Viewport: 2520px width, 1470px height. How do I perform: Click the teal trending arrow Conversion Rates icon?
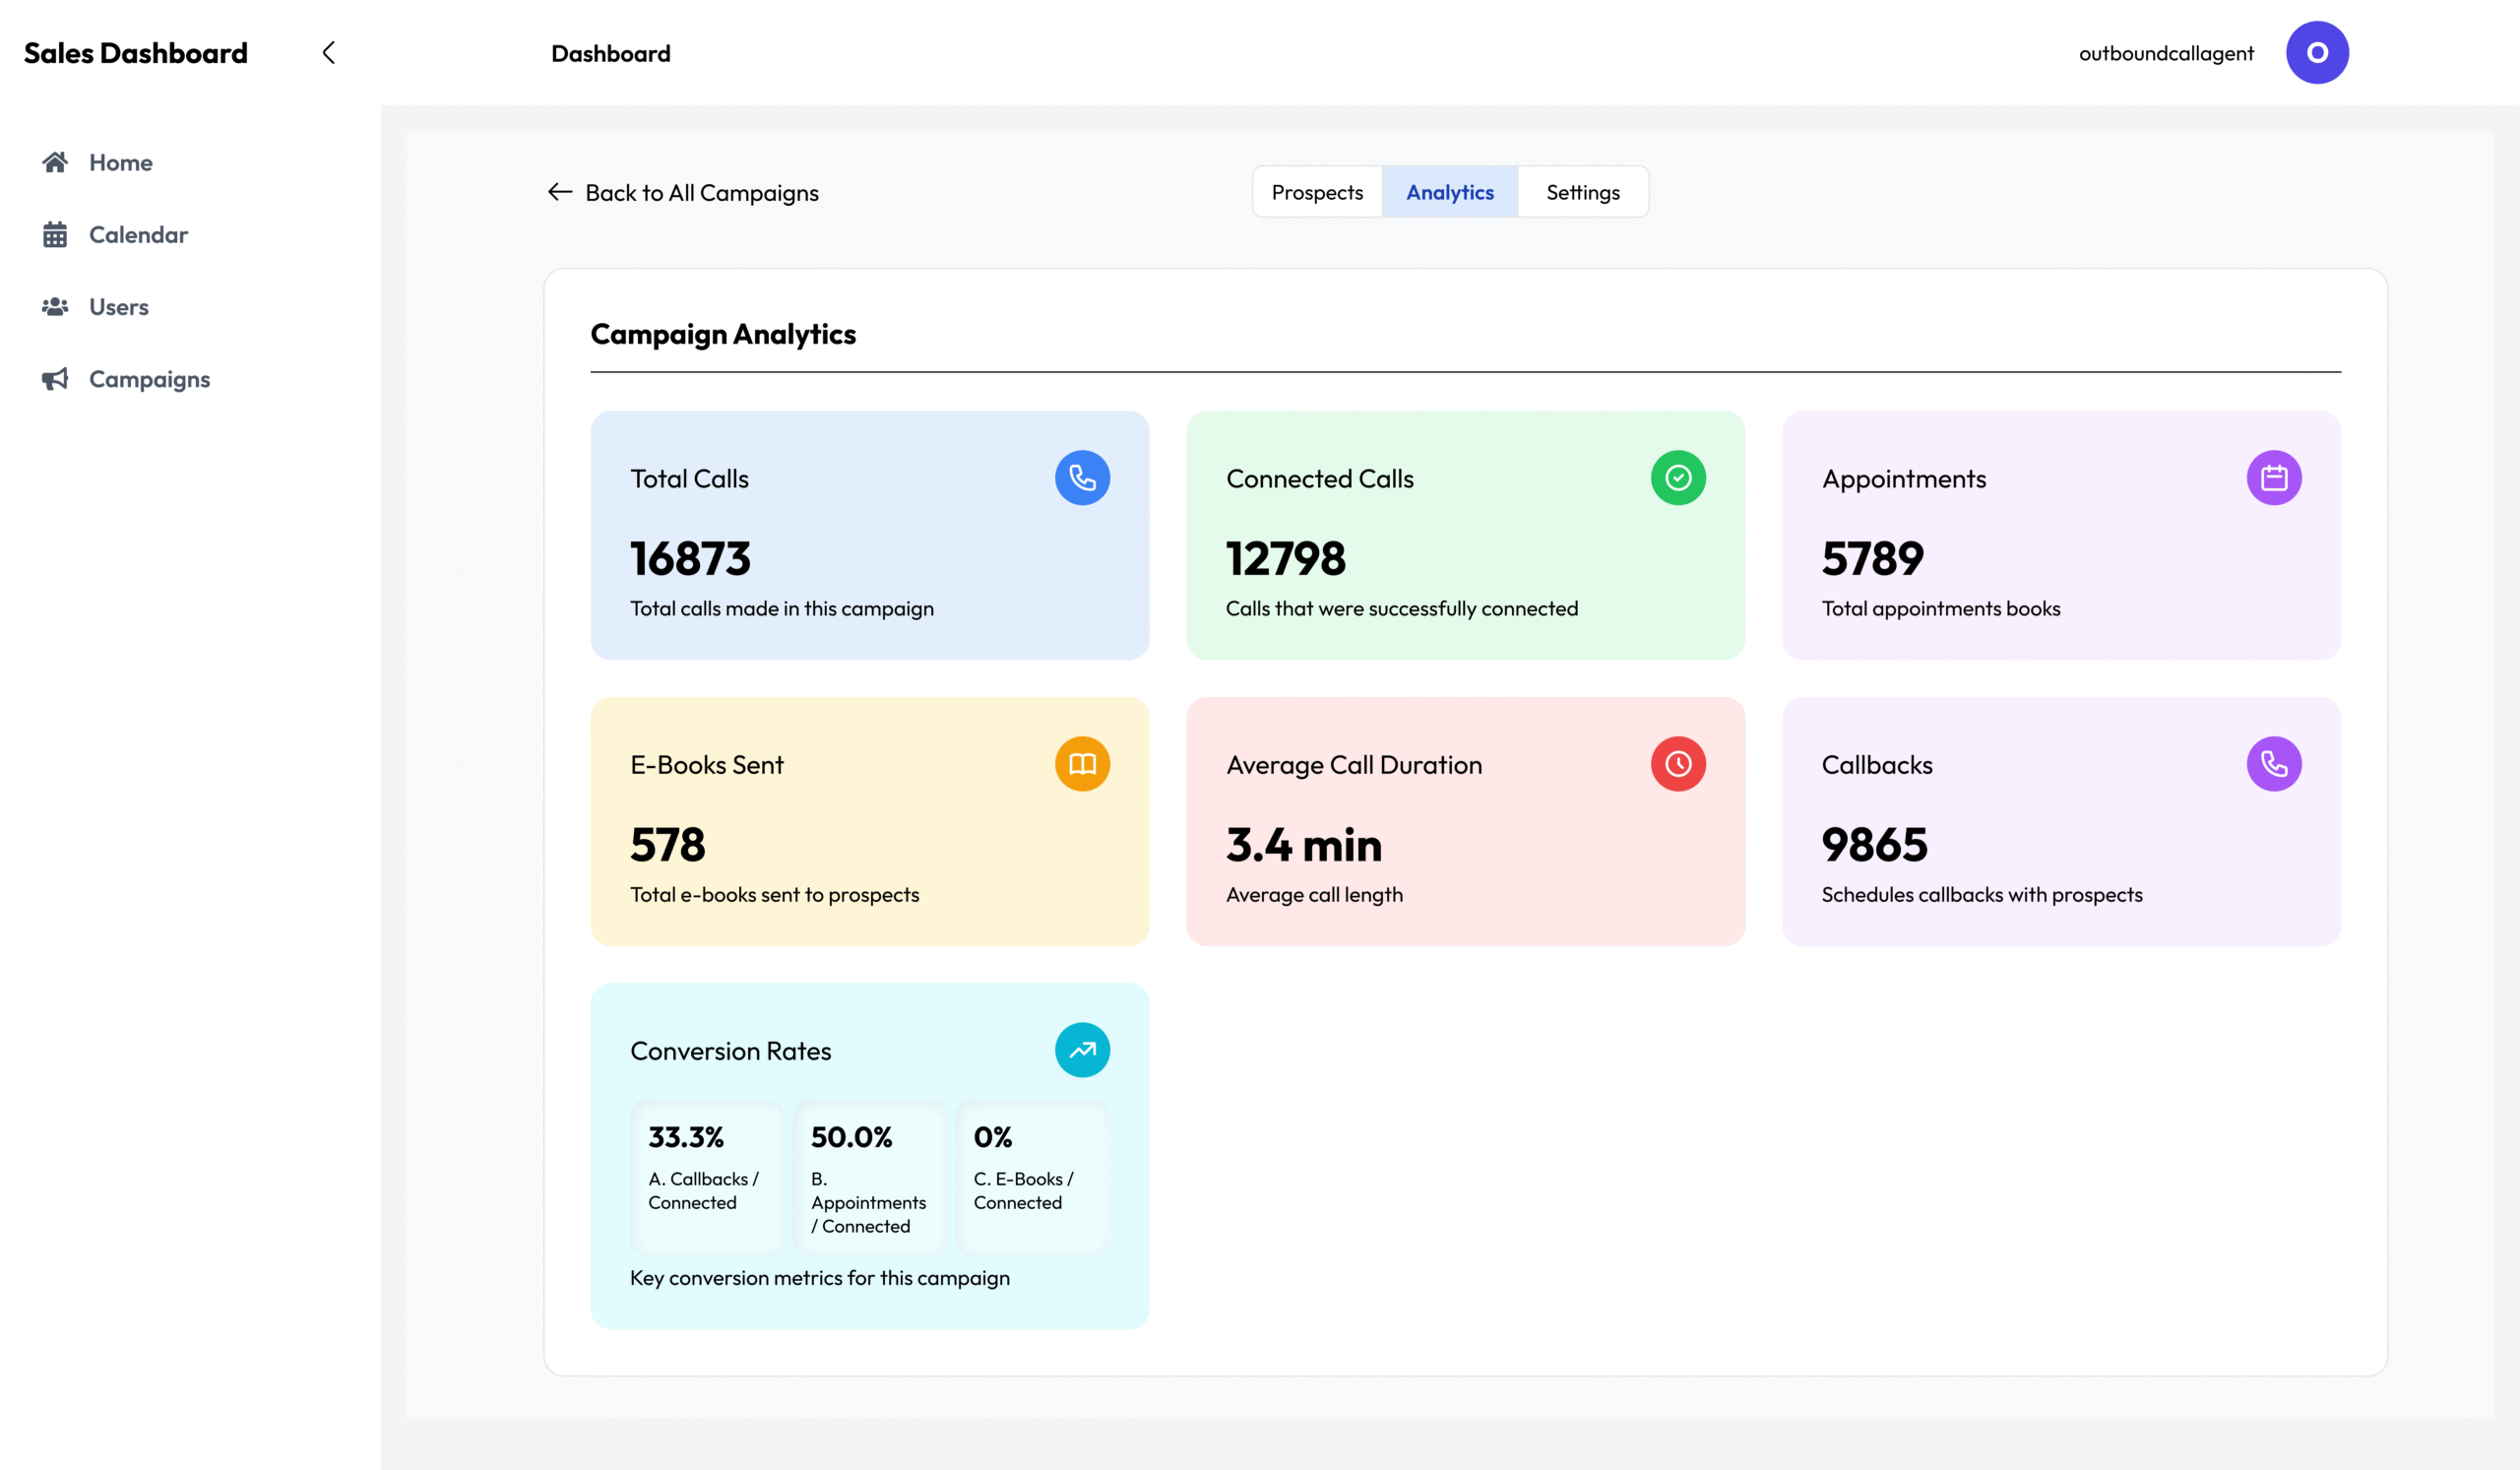pyautogui.click(x=1082, y=1050)
